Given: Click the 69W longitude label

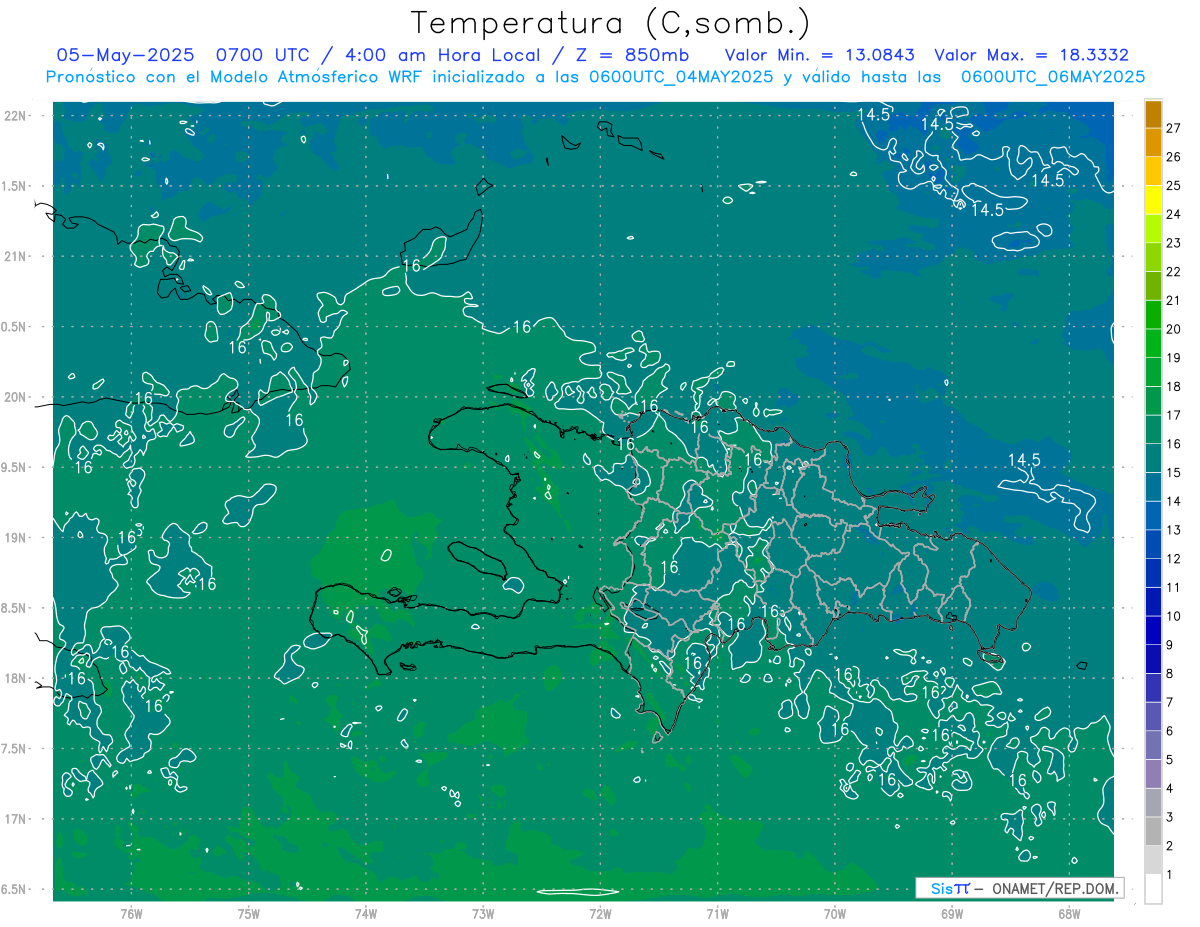Looking at the screenshot, I should click(x=951, y=913).
